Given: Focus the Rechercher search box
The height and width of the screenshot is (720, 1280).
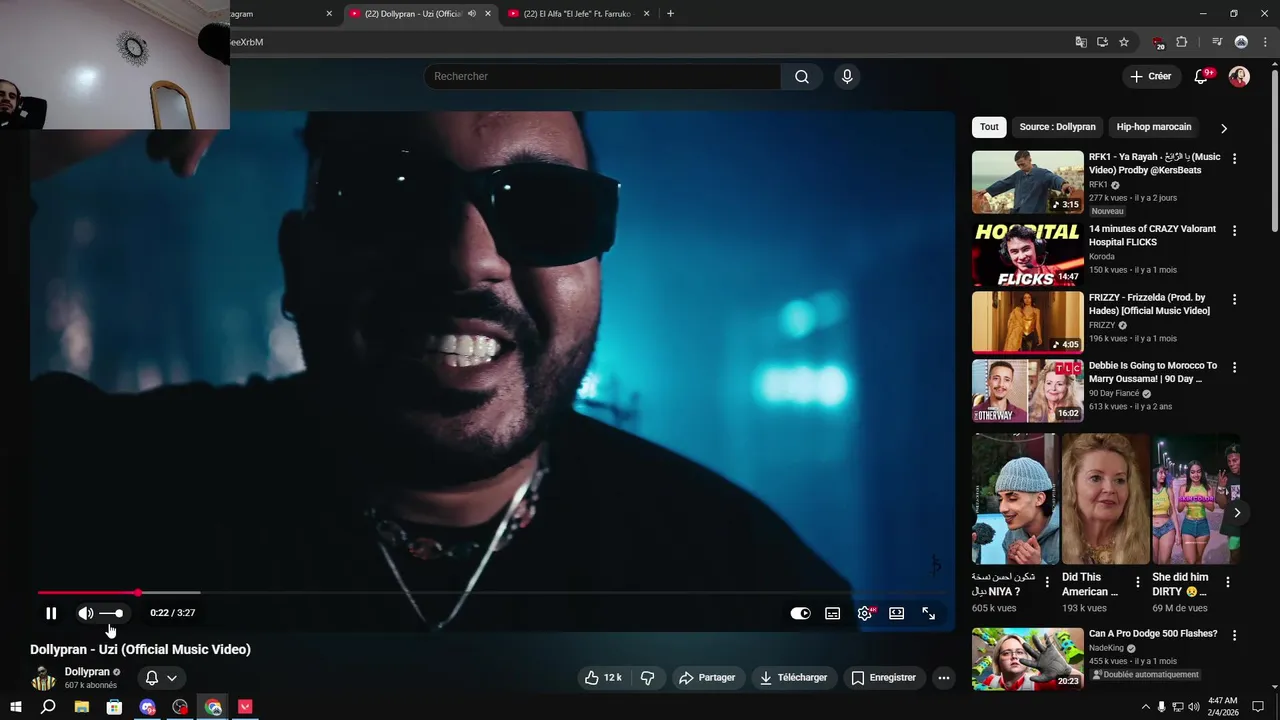Looking at the screenshot, I should click(x=602, y=76).
